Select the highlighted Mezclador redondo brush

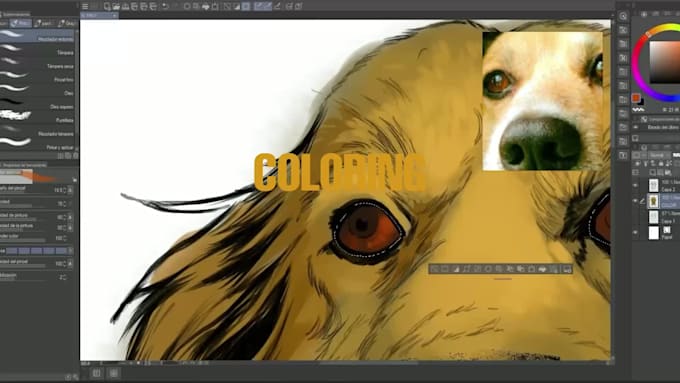tap(38, 37)
